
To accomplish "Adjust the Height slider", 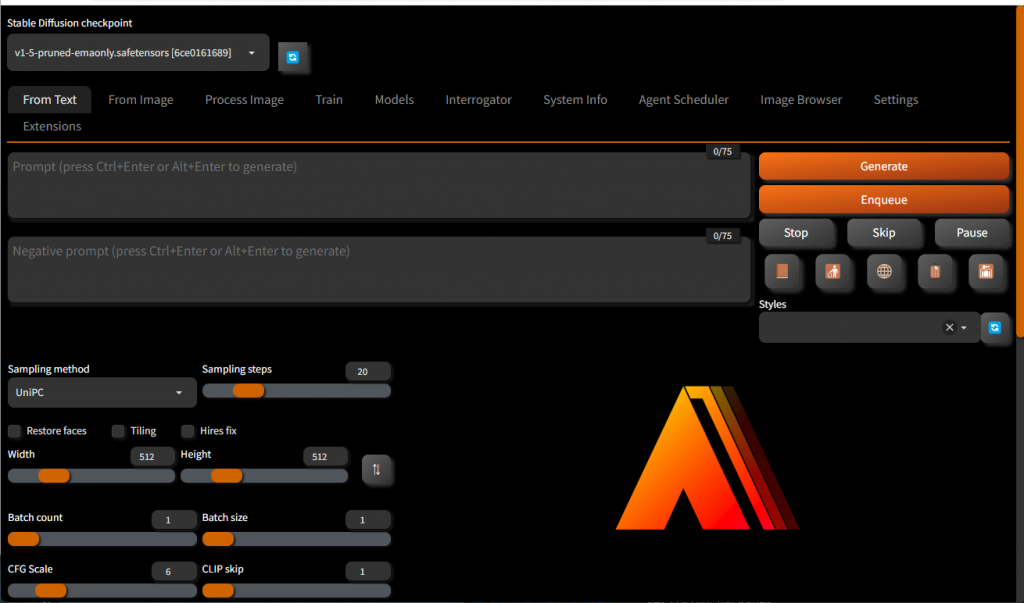I will click(264, 476).
